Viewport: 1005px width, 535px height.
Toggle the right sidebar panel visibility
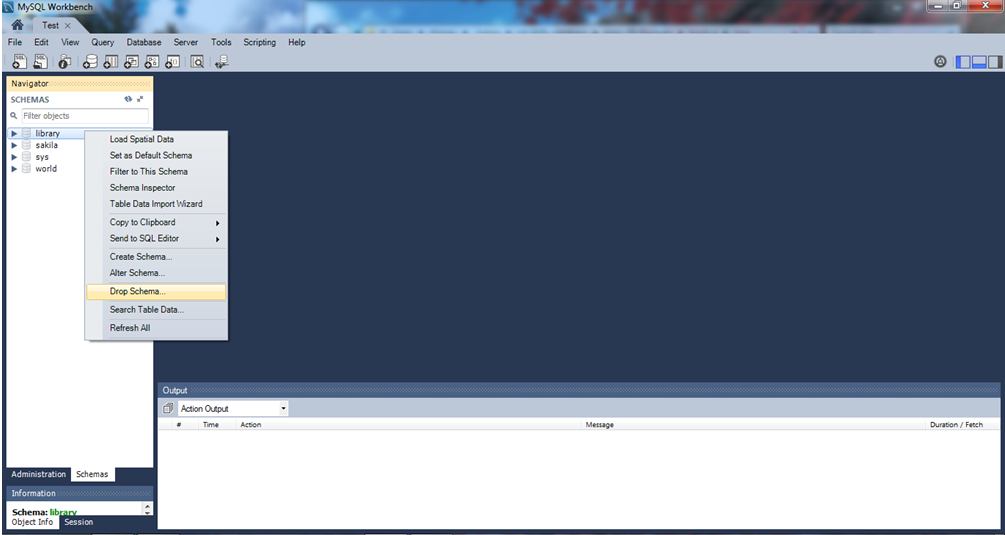coord(995,62)
